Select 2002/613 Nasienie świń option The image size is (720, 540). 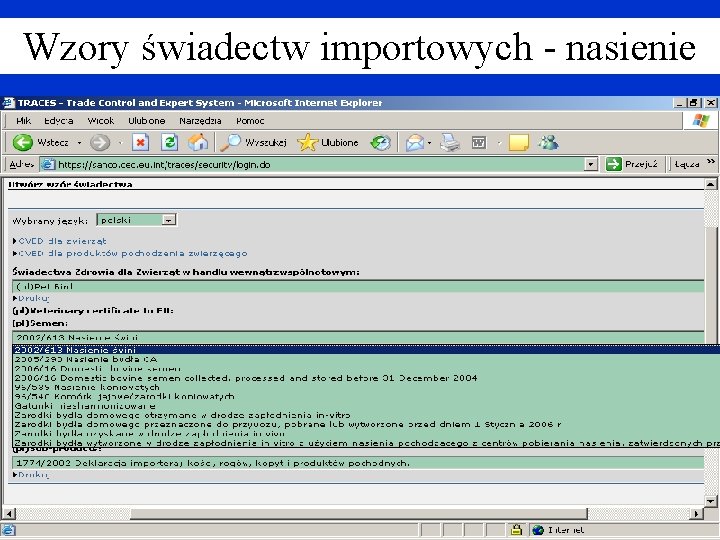(366, 349)
